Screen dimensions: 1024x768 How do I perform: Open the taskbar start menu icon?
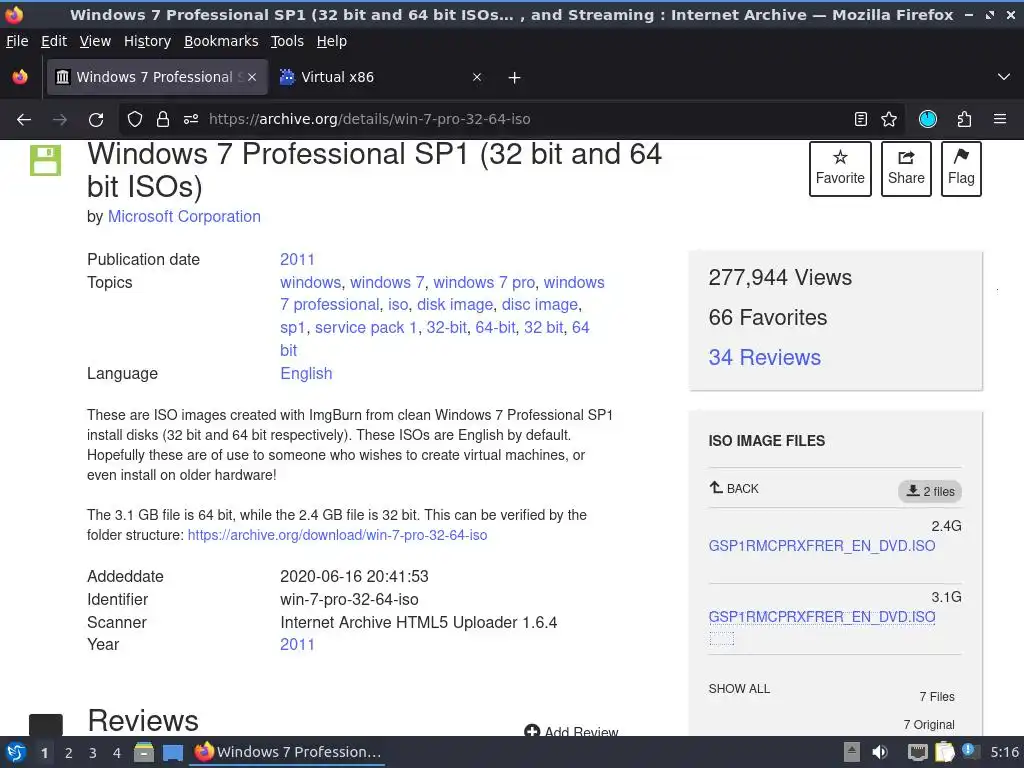[16, 752]
